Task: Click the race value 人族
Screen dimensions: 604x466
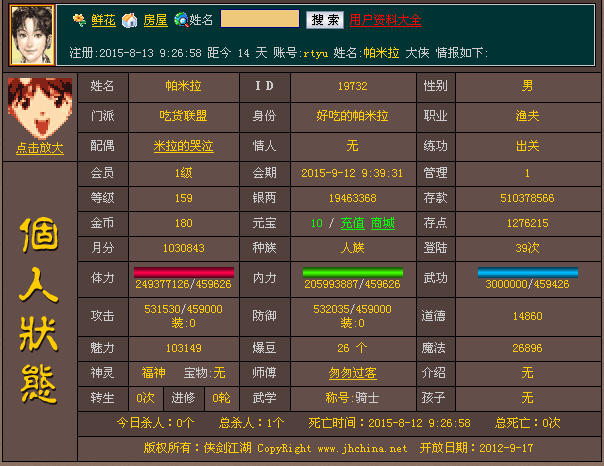Action: [x=352, y=248]
